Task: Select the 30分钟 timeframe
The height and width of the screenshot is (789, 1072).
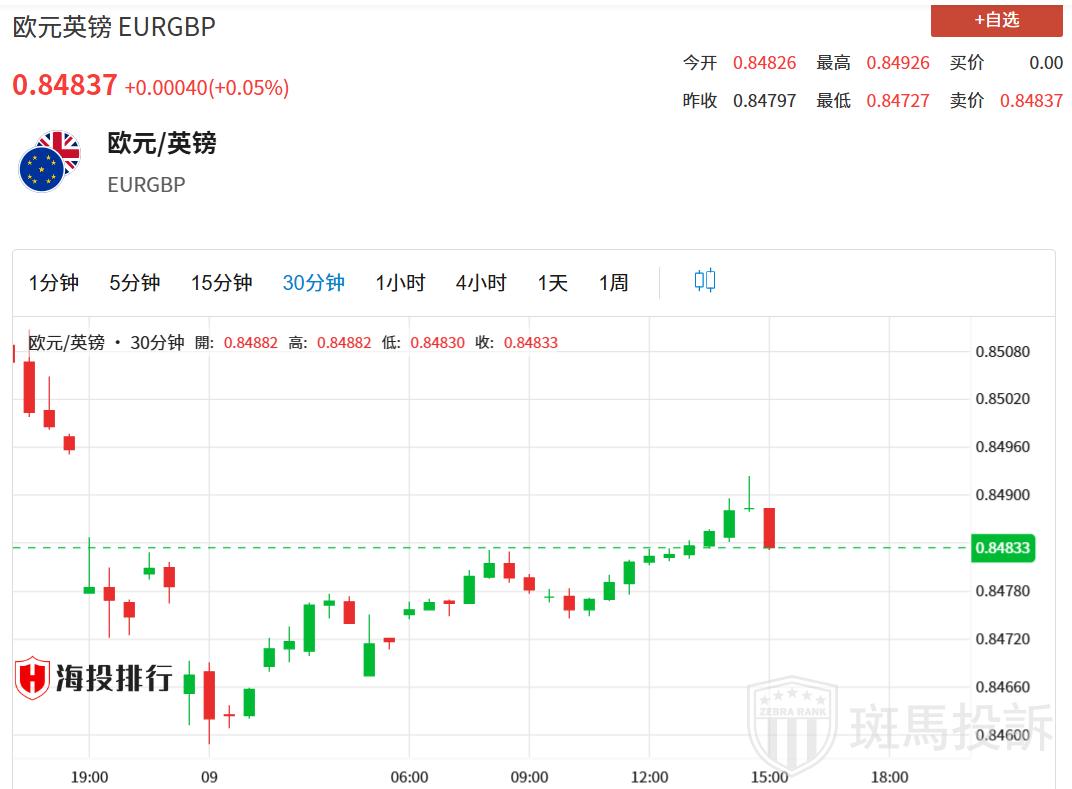Action: pos(313,283)
